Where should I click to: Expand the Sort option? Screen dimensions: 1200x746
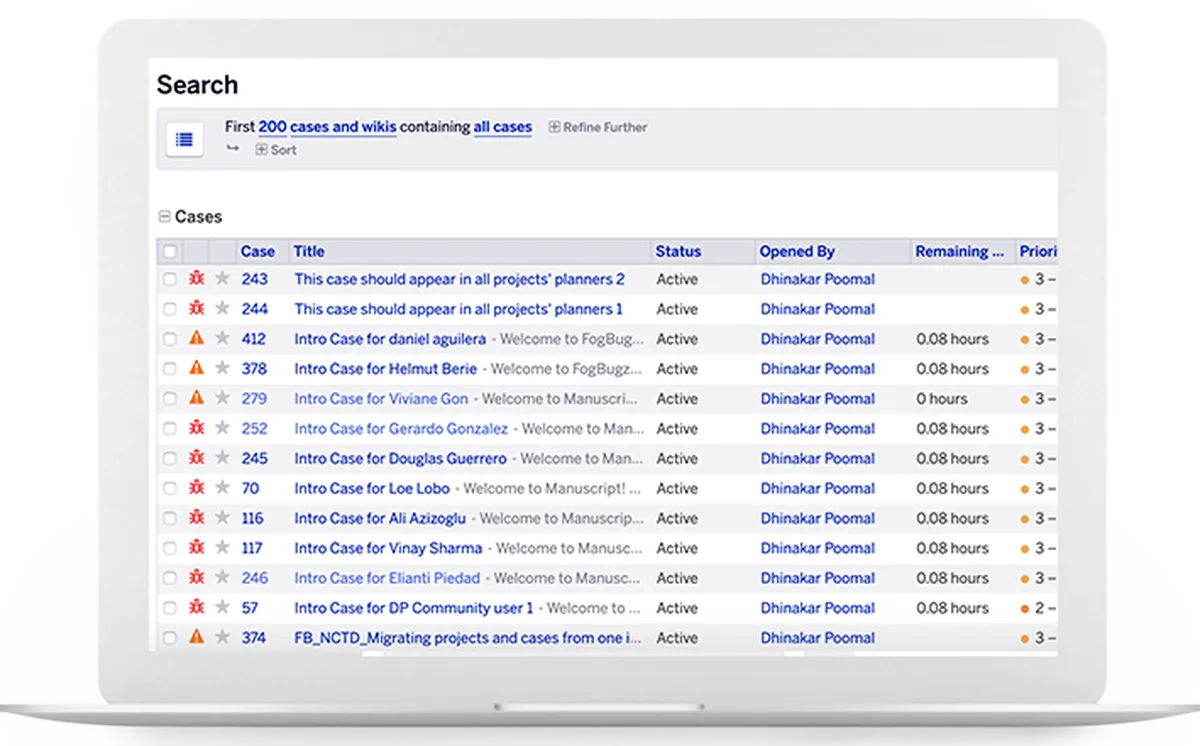pos(276,150)
